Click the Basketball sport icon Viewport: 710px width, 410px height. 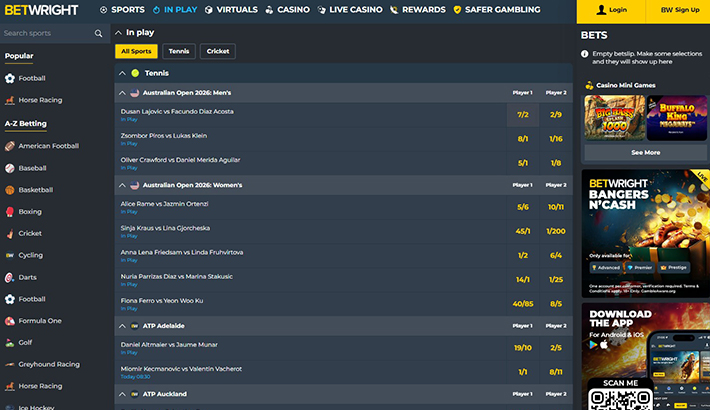[x=10, y=190]
